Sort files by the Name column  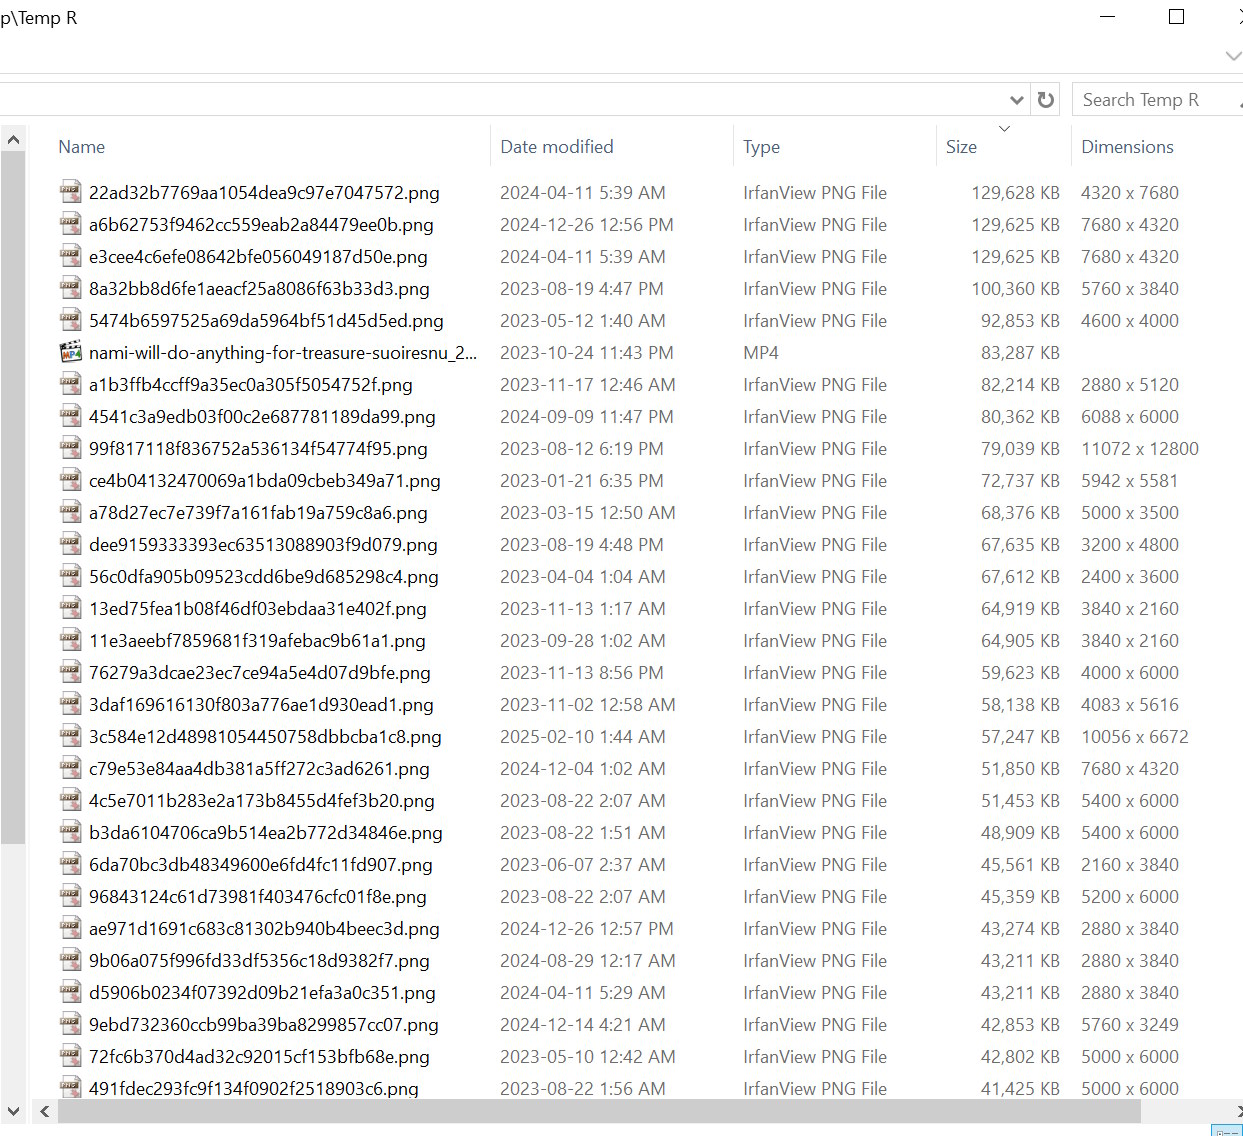tap(82, 147)
